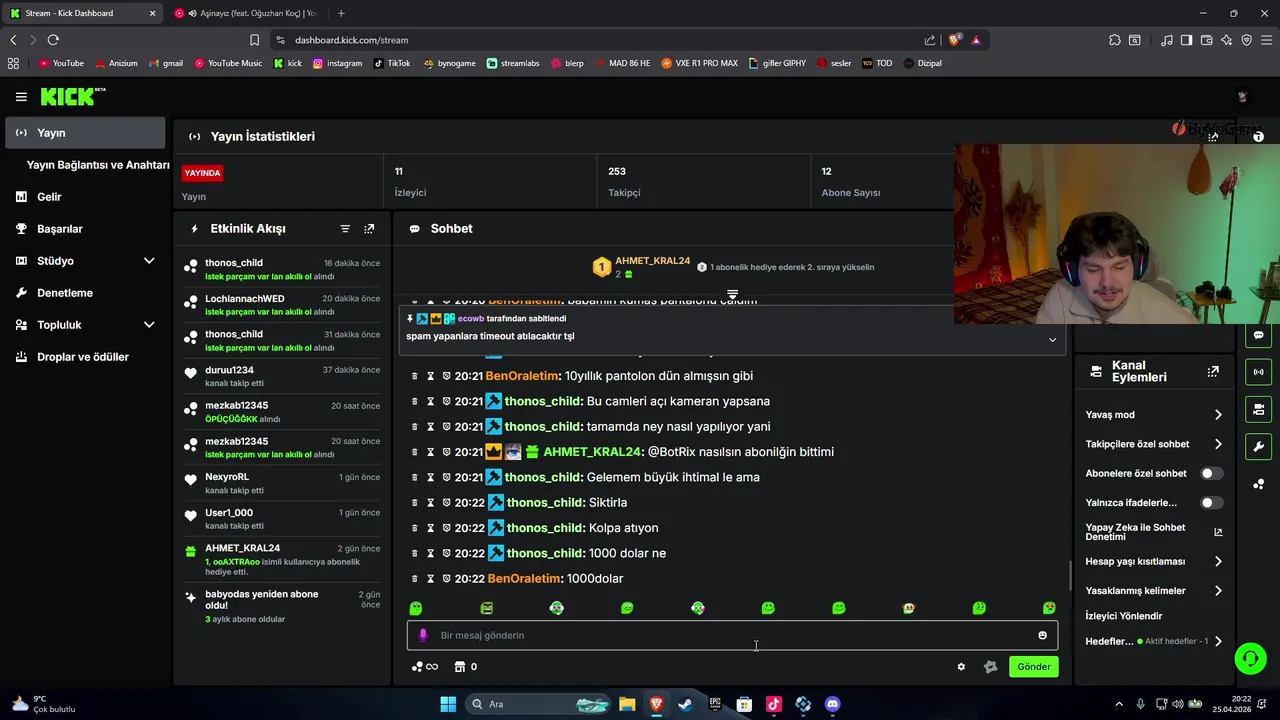Open the channel points infinity icon
This screenshot has height=720, width=1280.
click(x=425, y=667)
